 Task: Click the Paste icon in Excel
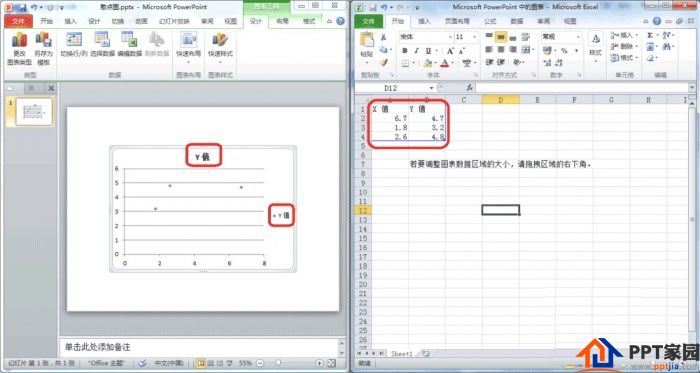point(367,45)
